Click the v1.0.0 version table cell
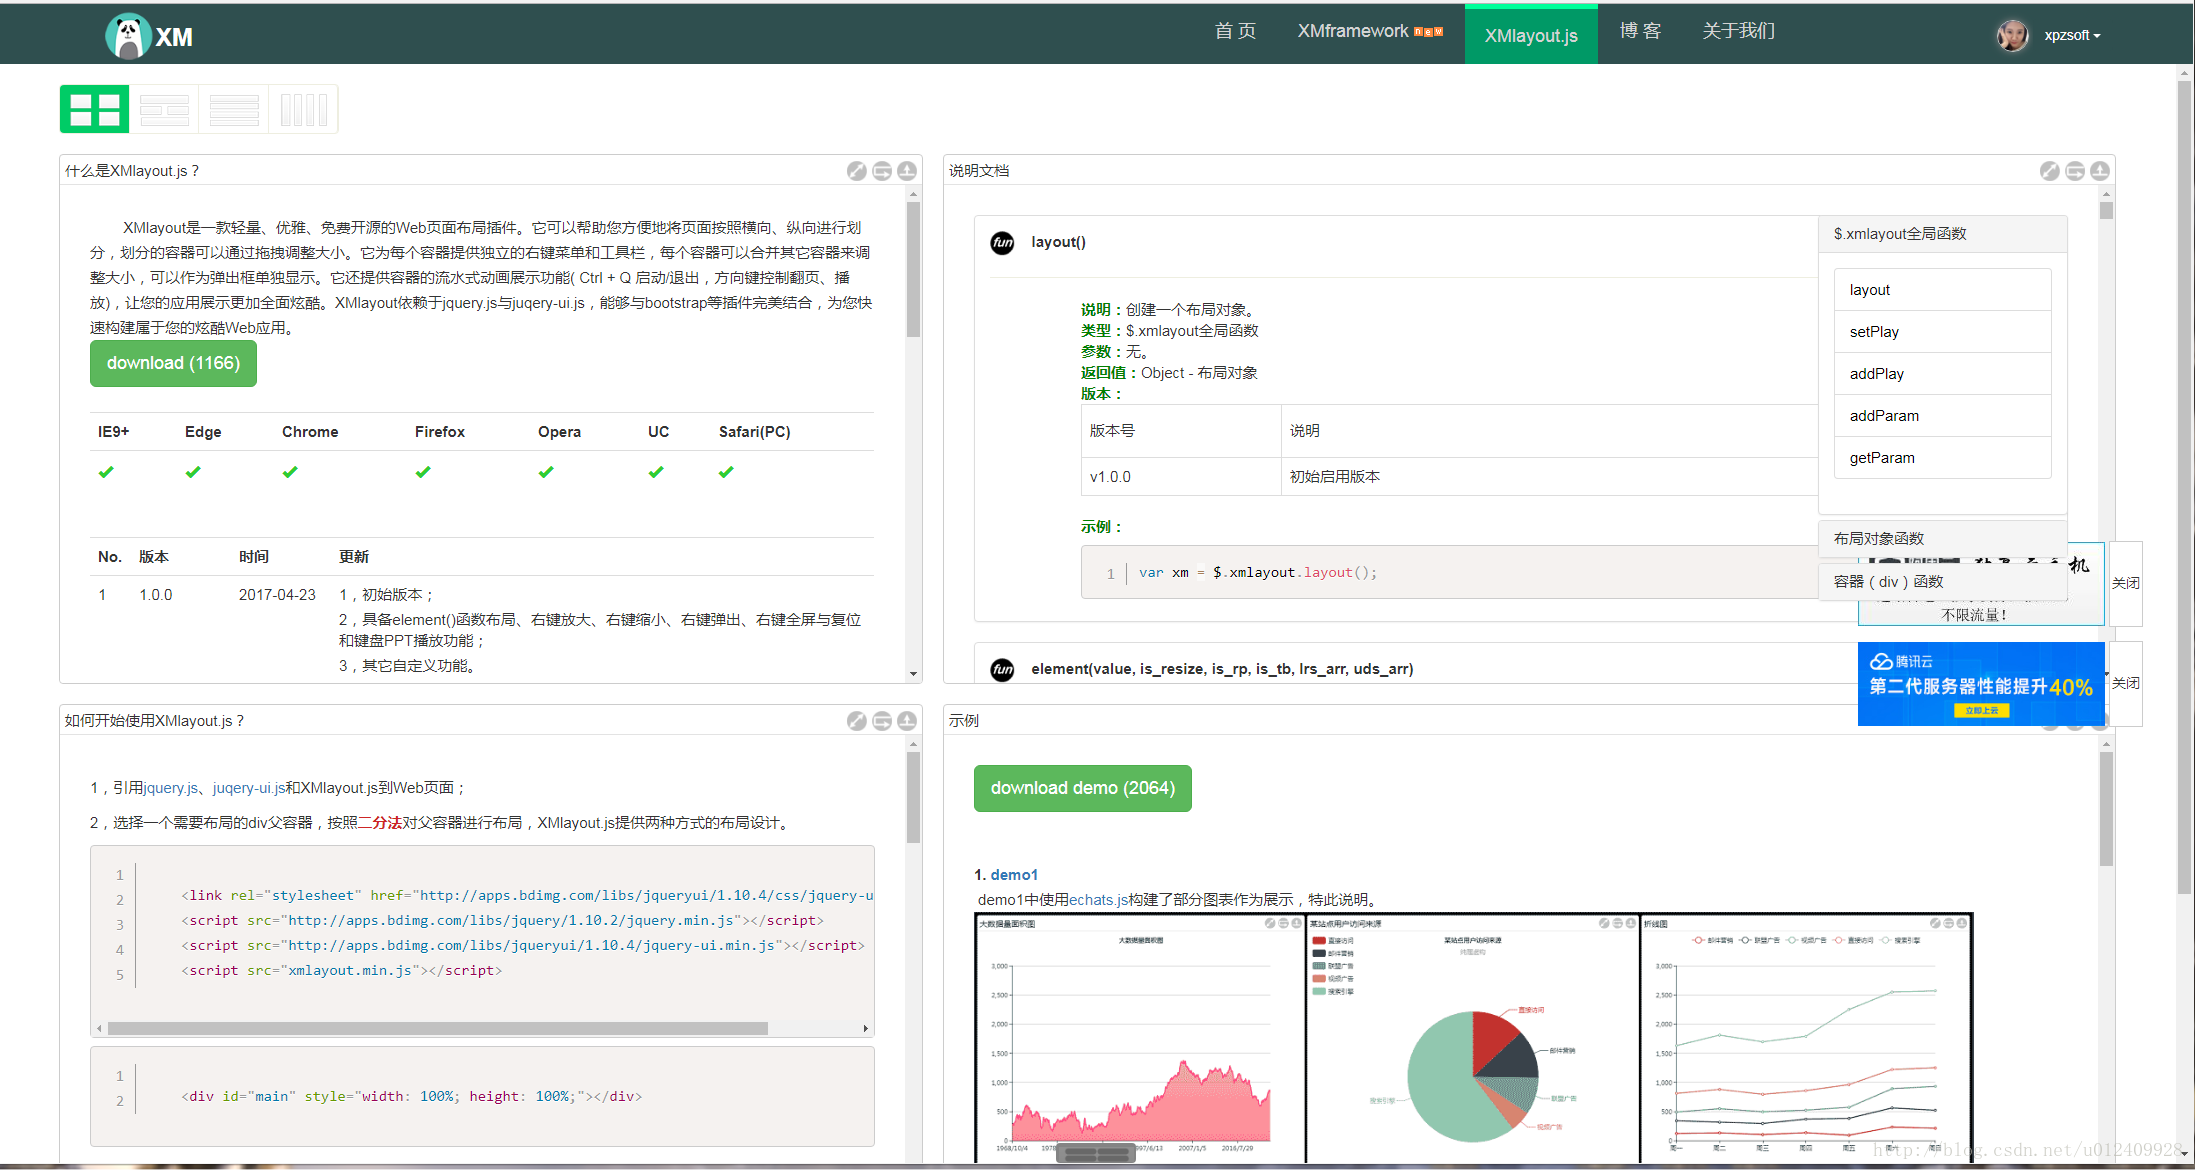Viewport: 2195px width, 1170px height. click(1180, 477)
